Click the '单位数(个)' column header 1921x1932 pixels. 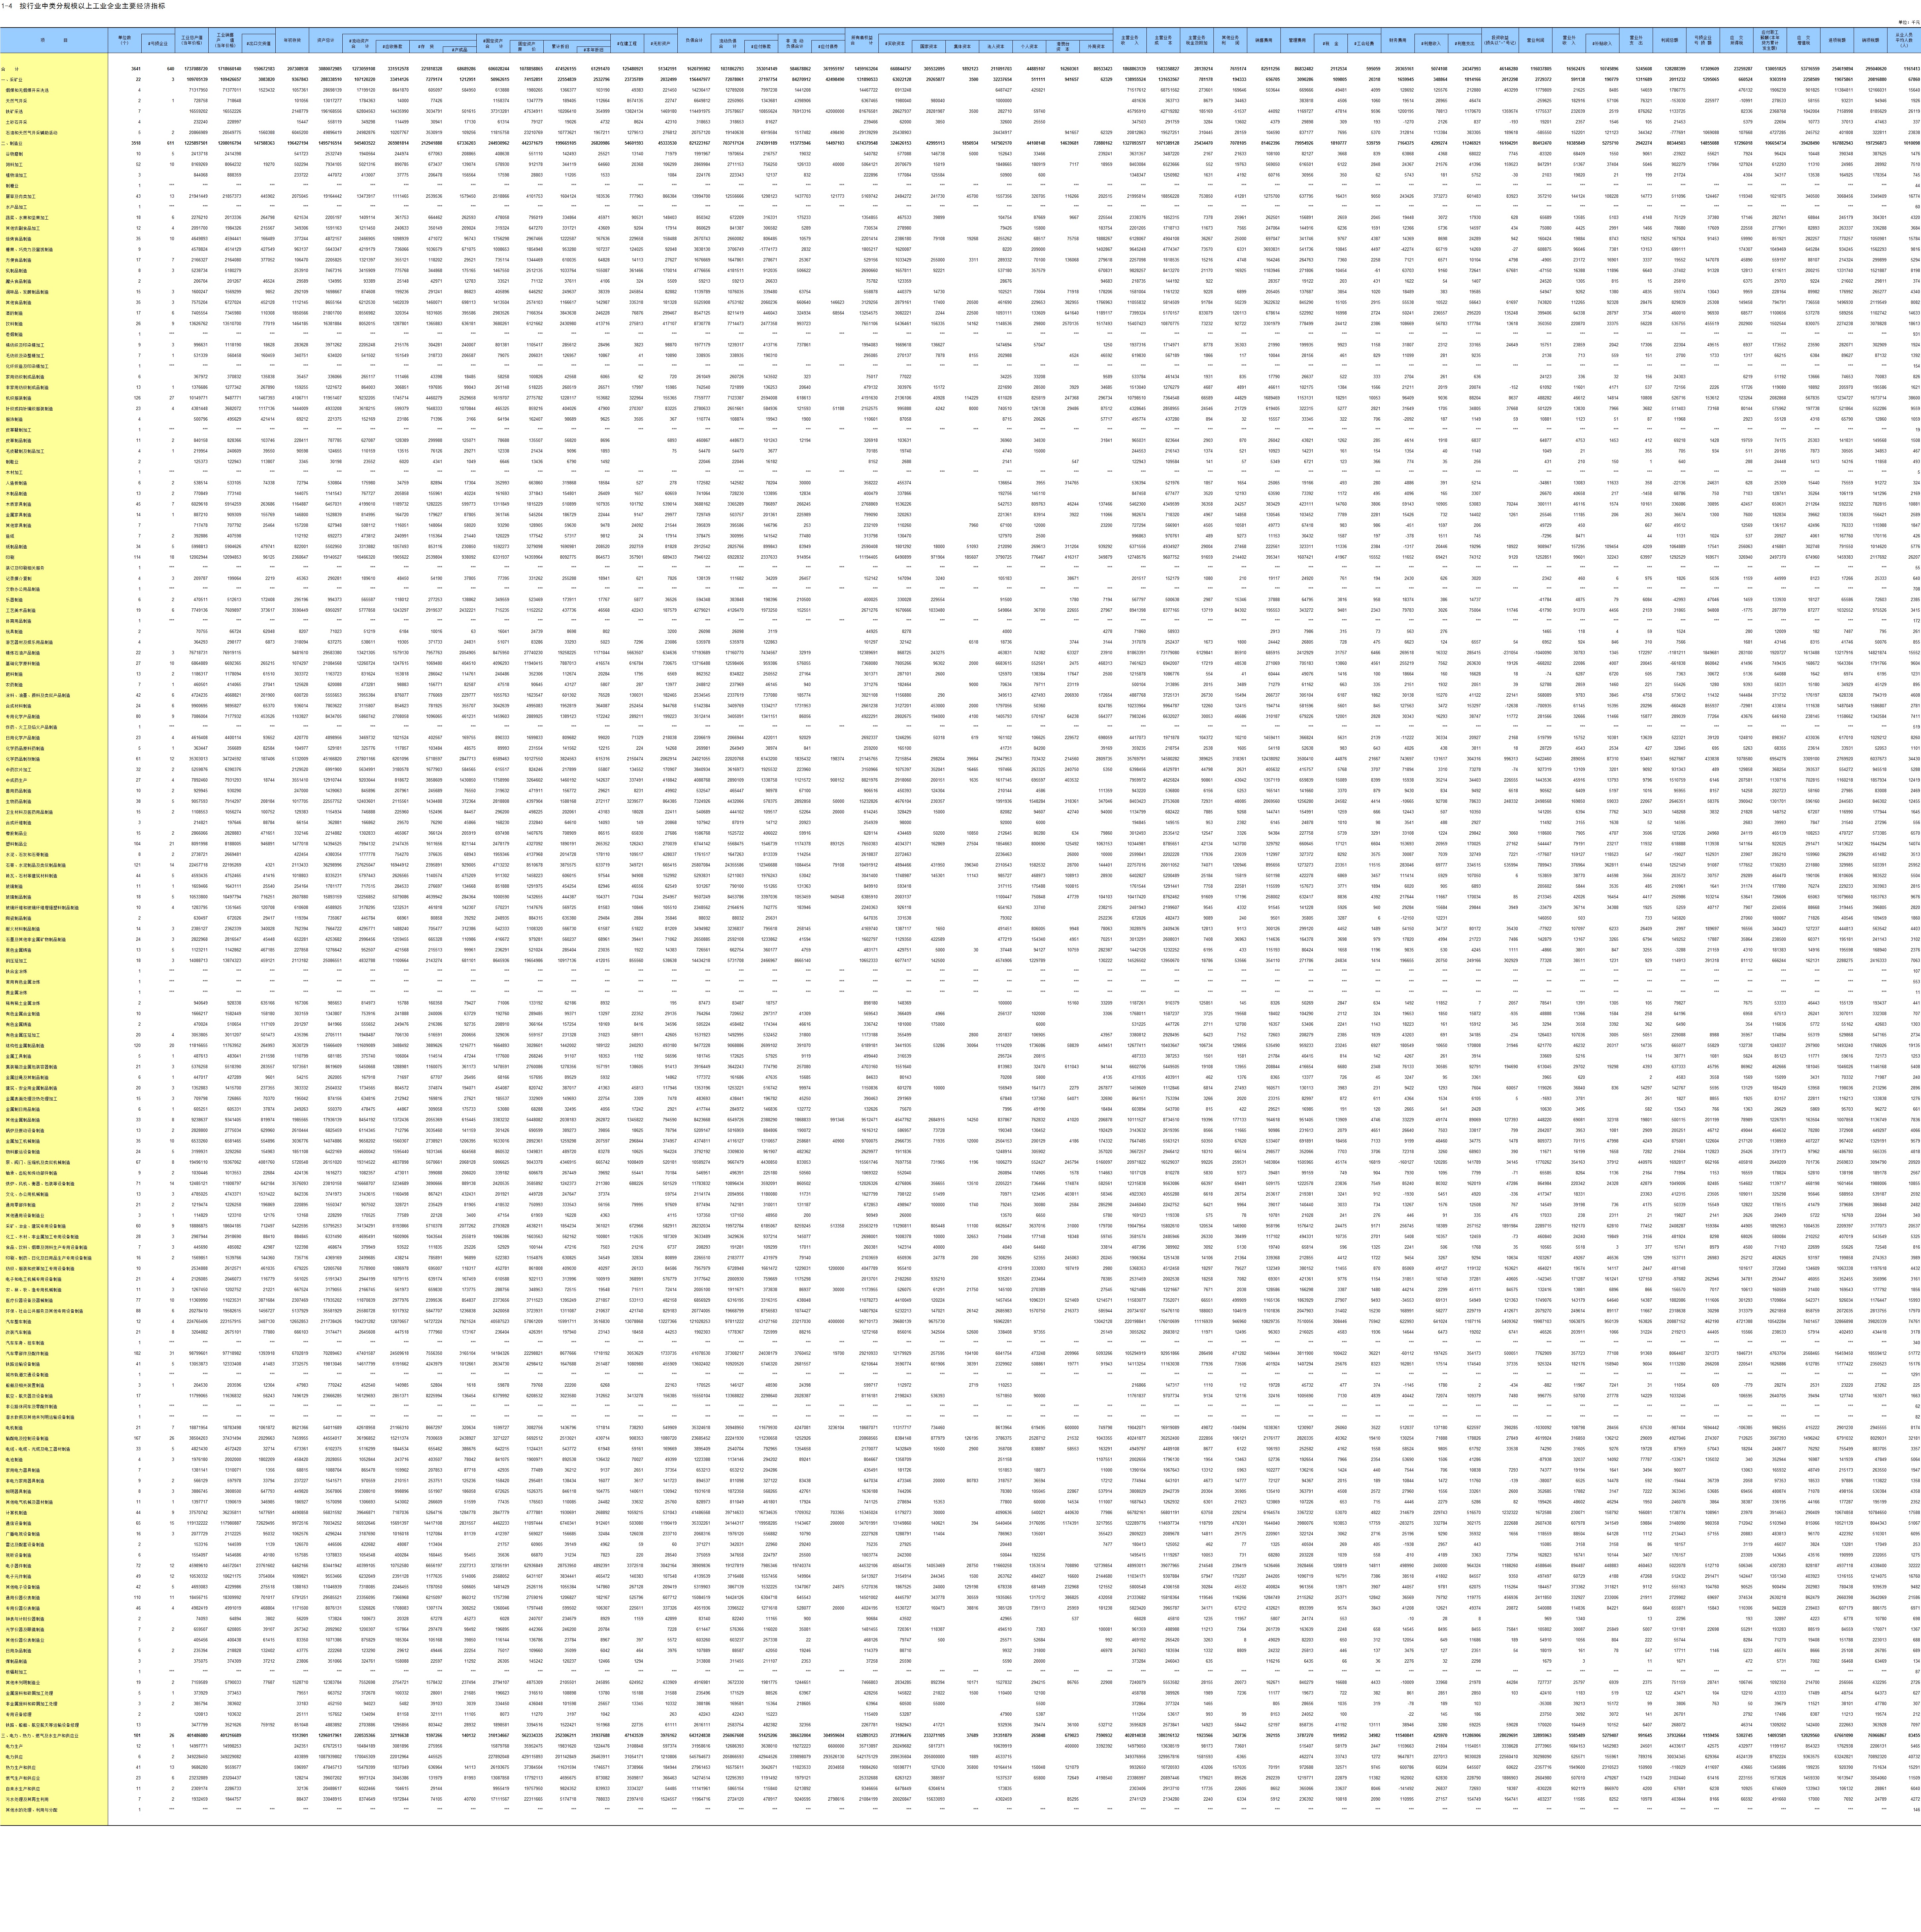tap(125, 40)
